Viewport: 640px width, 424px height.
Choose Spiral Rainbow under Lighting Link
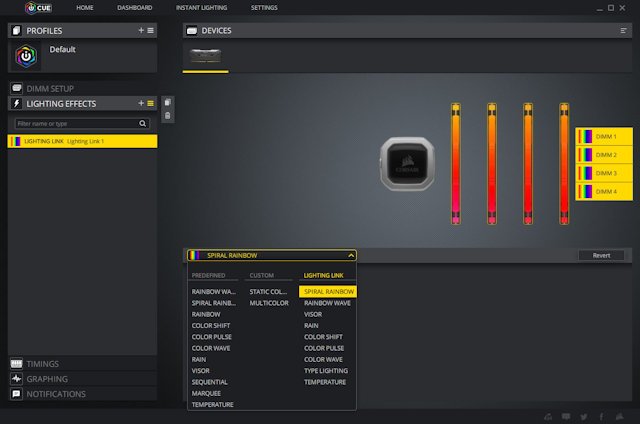pos(328,291)
